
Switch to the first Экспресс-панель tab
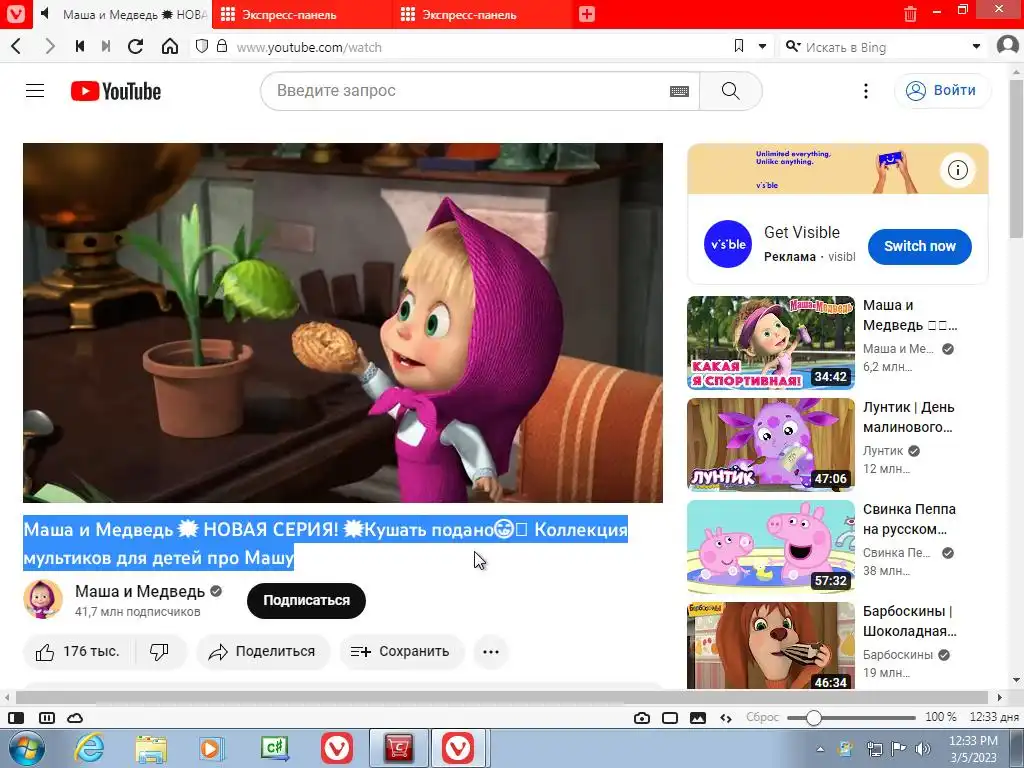point(302,14)
